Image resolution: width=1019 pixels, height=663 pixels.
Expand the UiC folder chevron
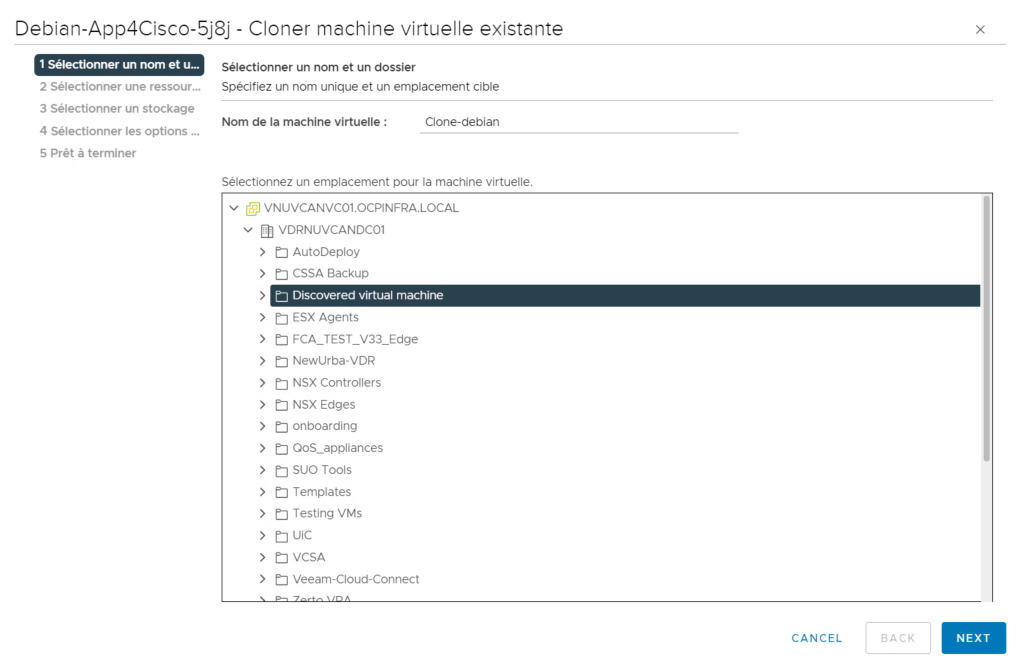click(263, 536)
